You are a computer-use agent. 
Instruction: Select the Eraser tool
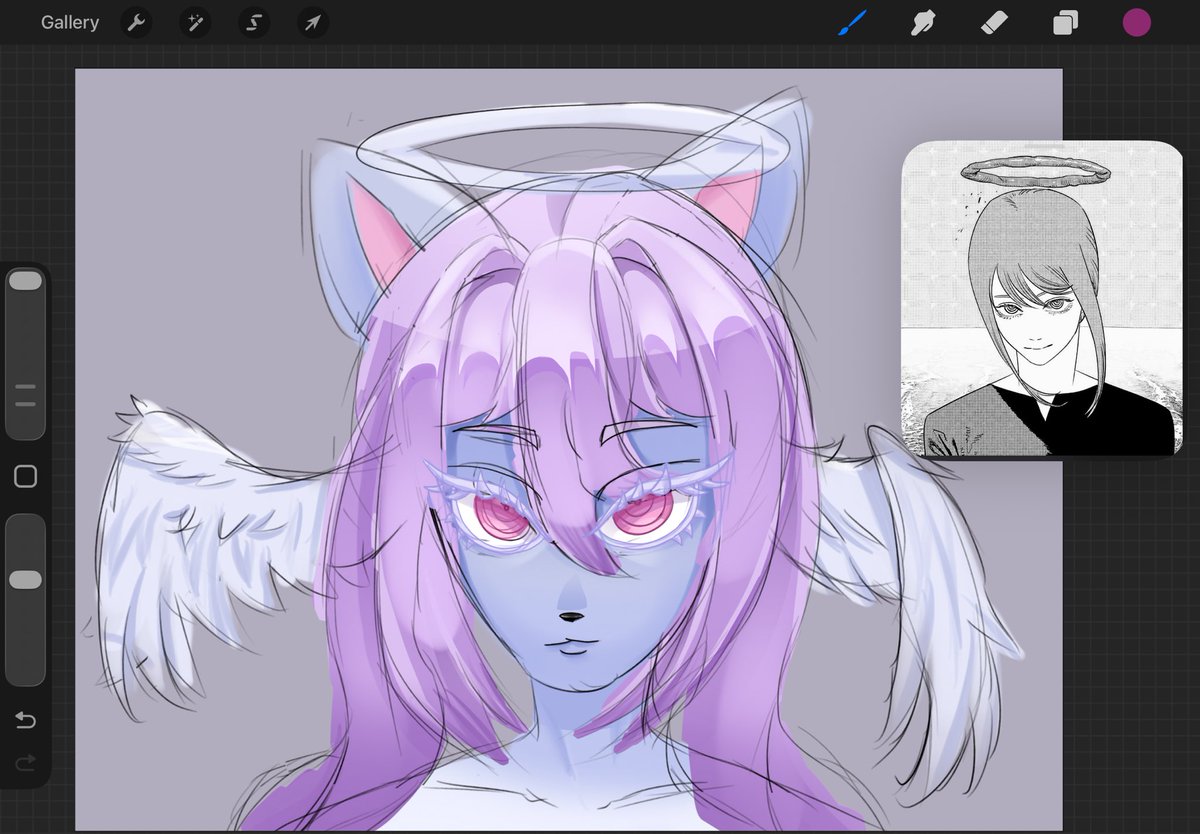tap(994, 22)
